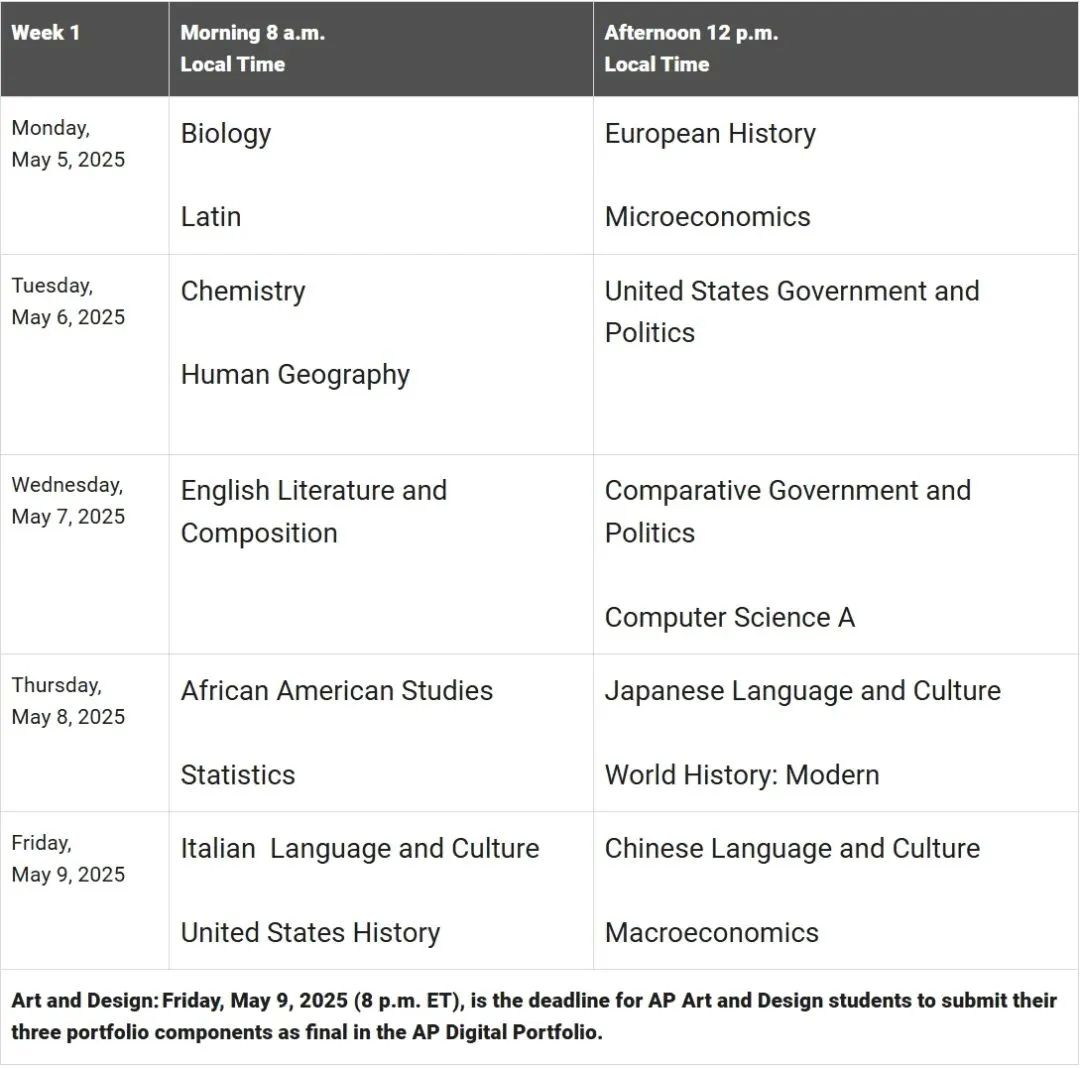This screenshot has width=1080, height=1068.
Task: Select the Microeconomics exam entry
Action: tap(707, 217)
